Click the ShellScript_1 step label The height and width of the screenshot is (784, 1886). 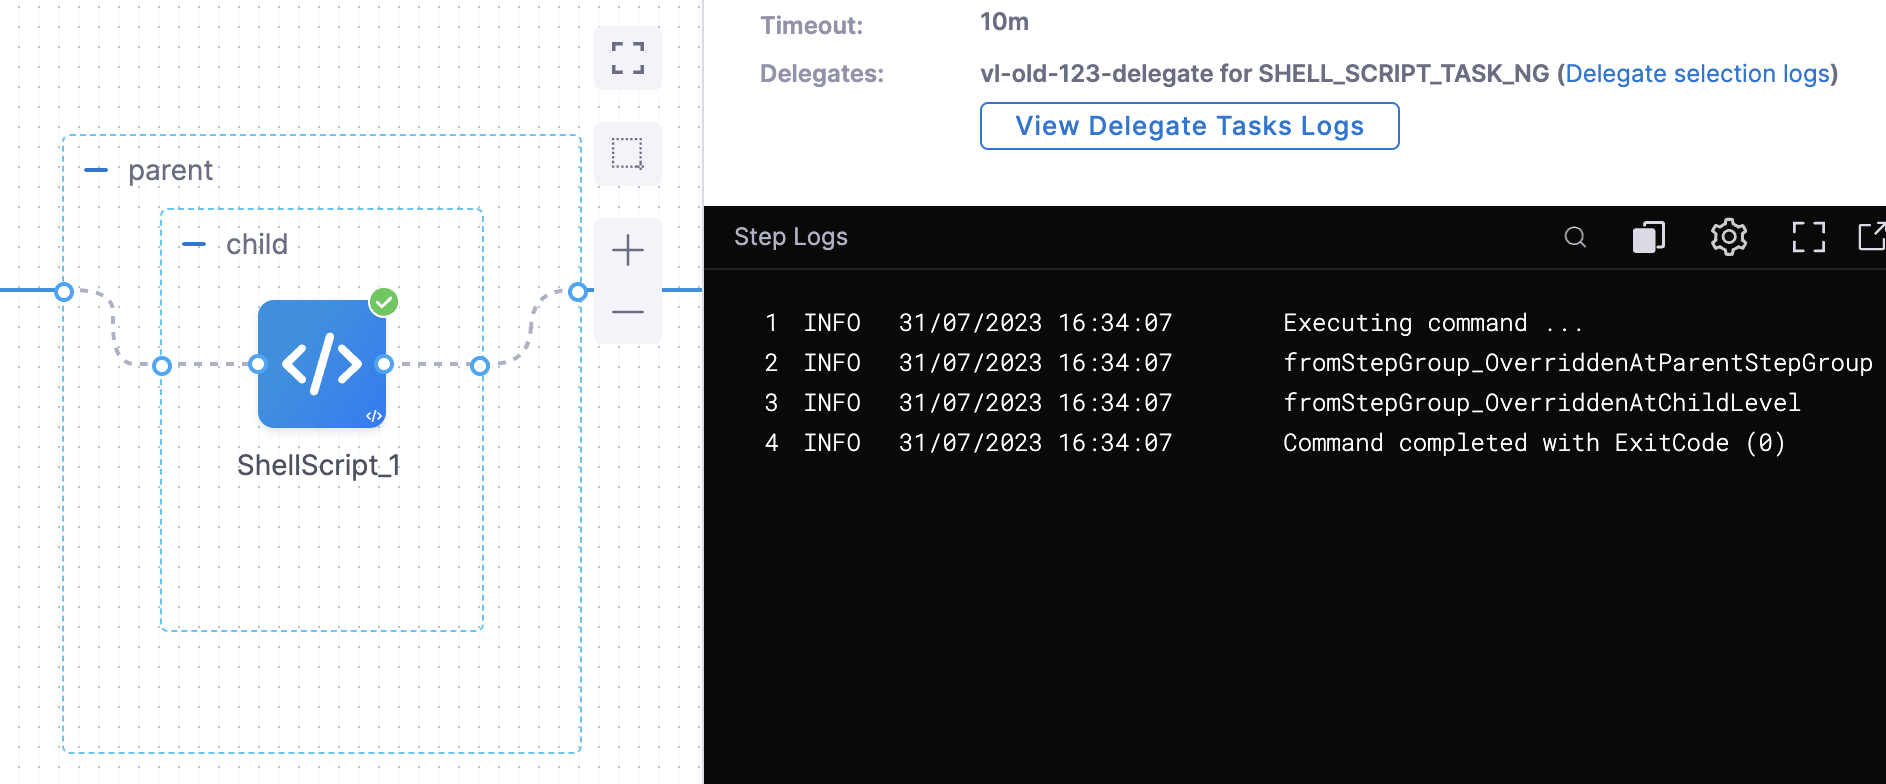click(319, 465)
